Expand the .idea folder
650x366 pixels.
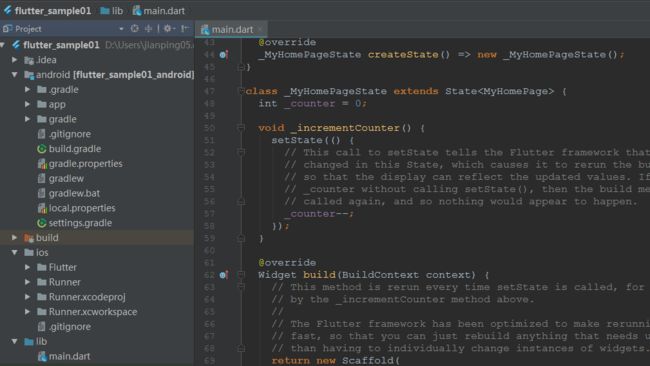[15, 60]
